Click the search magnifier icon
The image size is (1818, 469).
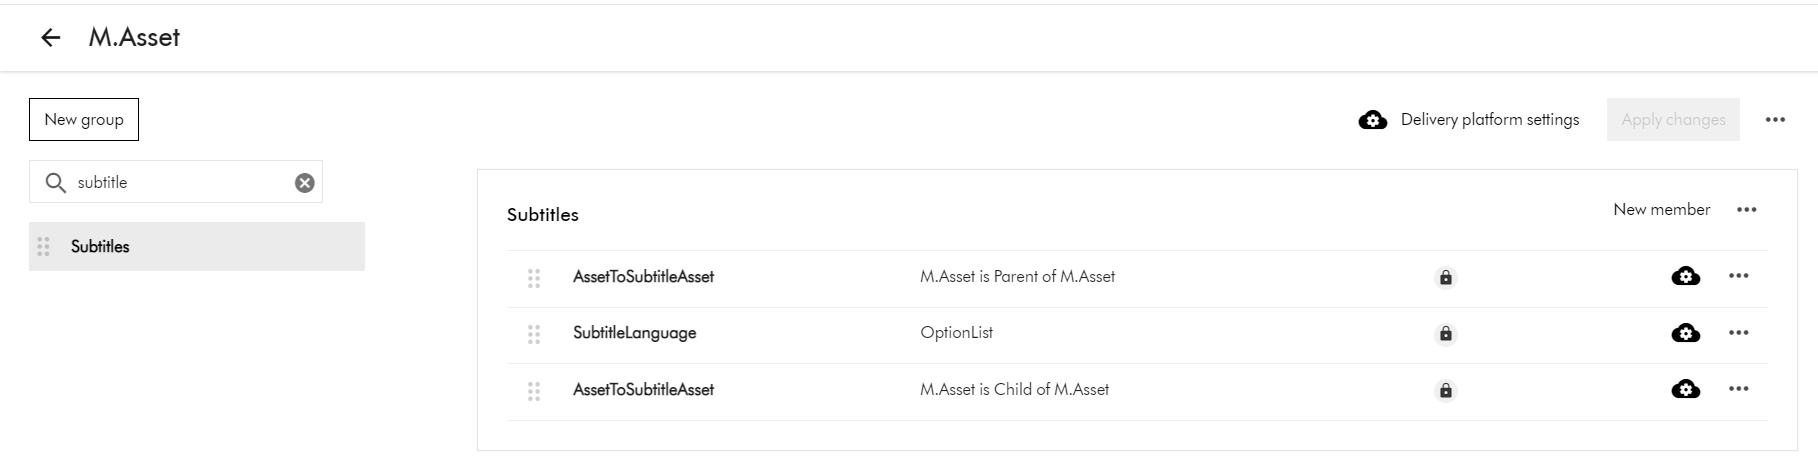tap(56, 182)
